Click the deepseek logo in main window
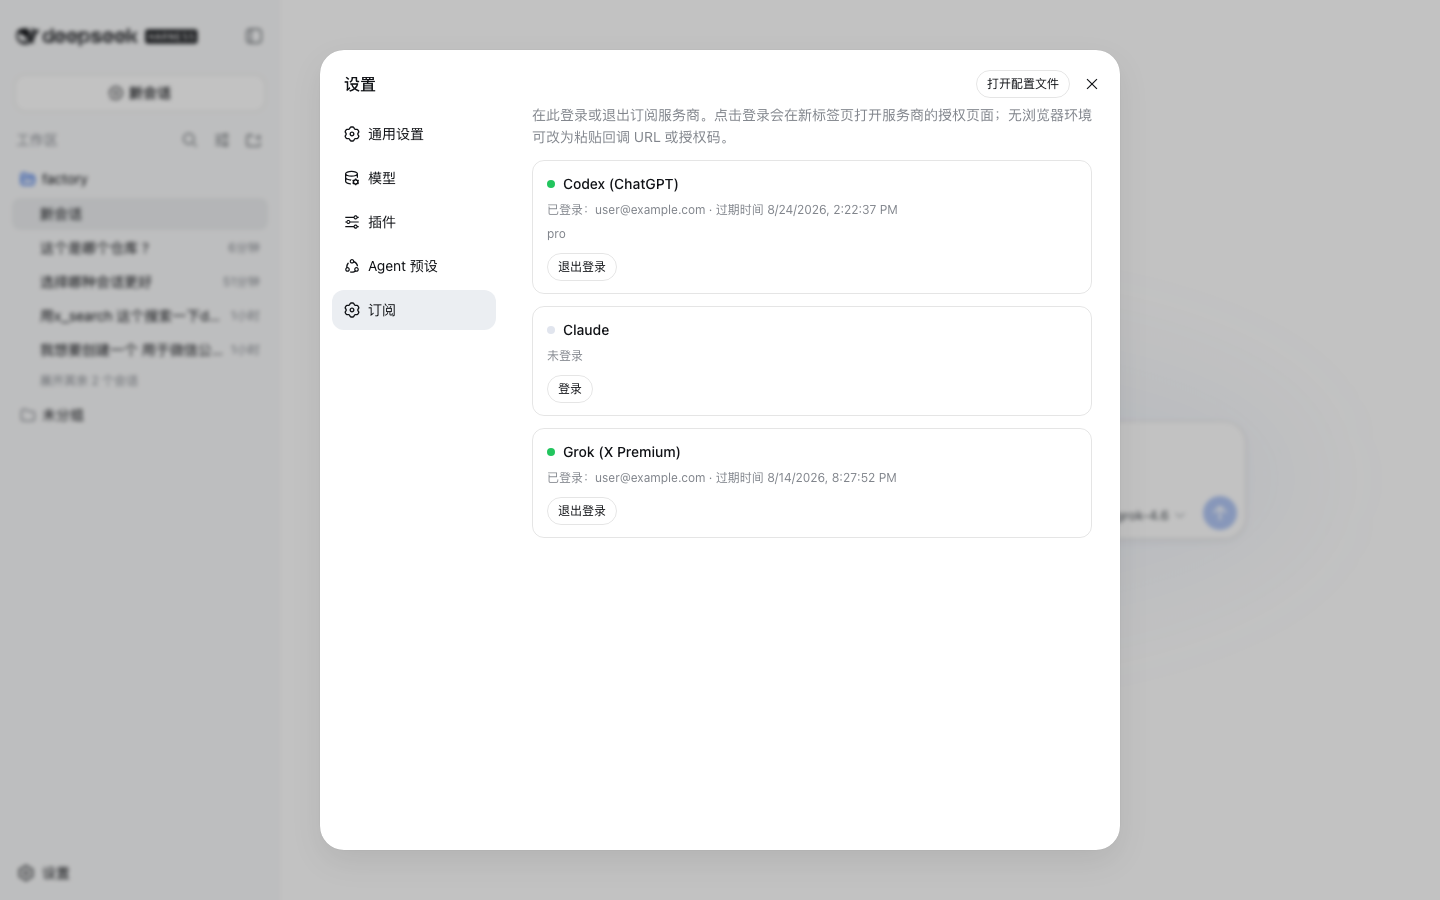This screenshot has width=1440, height=900. (x=76, y=36)
